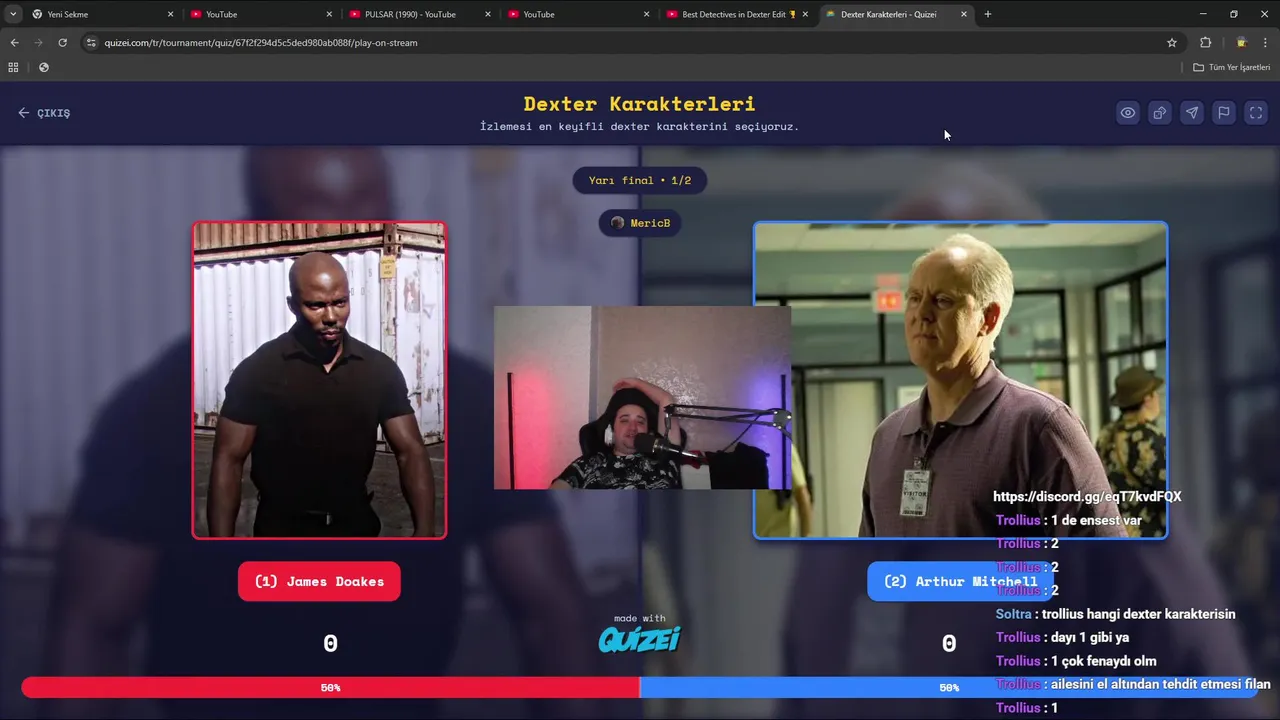Toggle the eye visibility icon in quiz header
This screenshot has width=1280, height=720.
point(1128,113)
